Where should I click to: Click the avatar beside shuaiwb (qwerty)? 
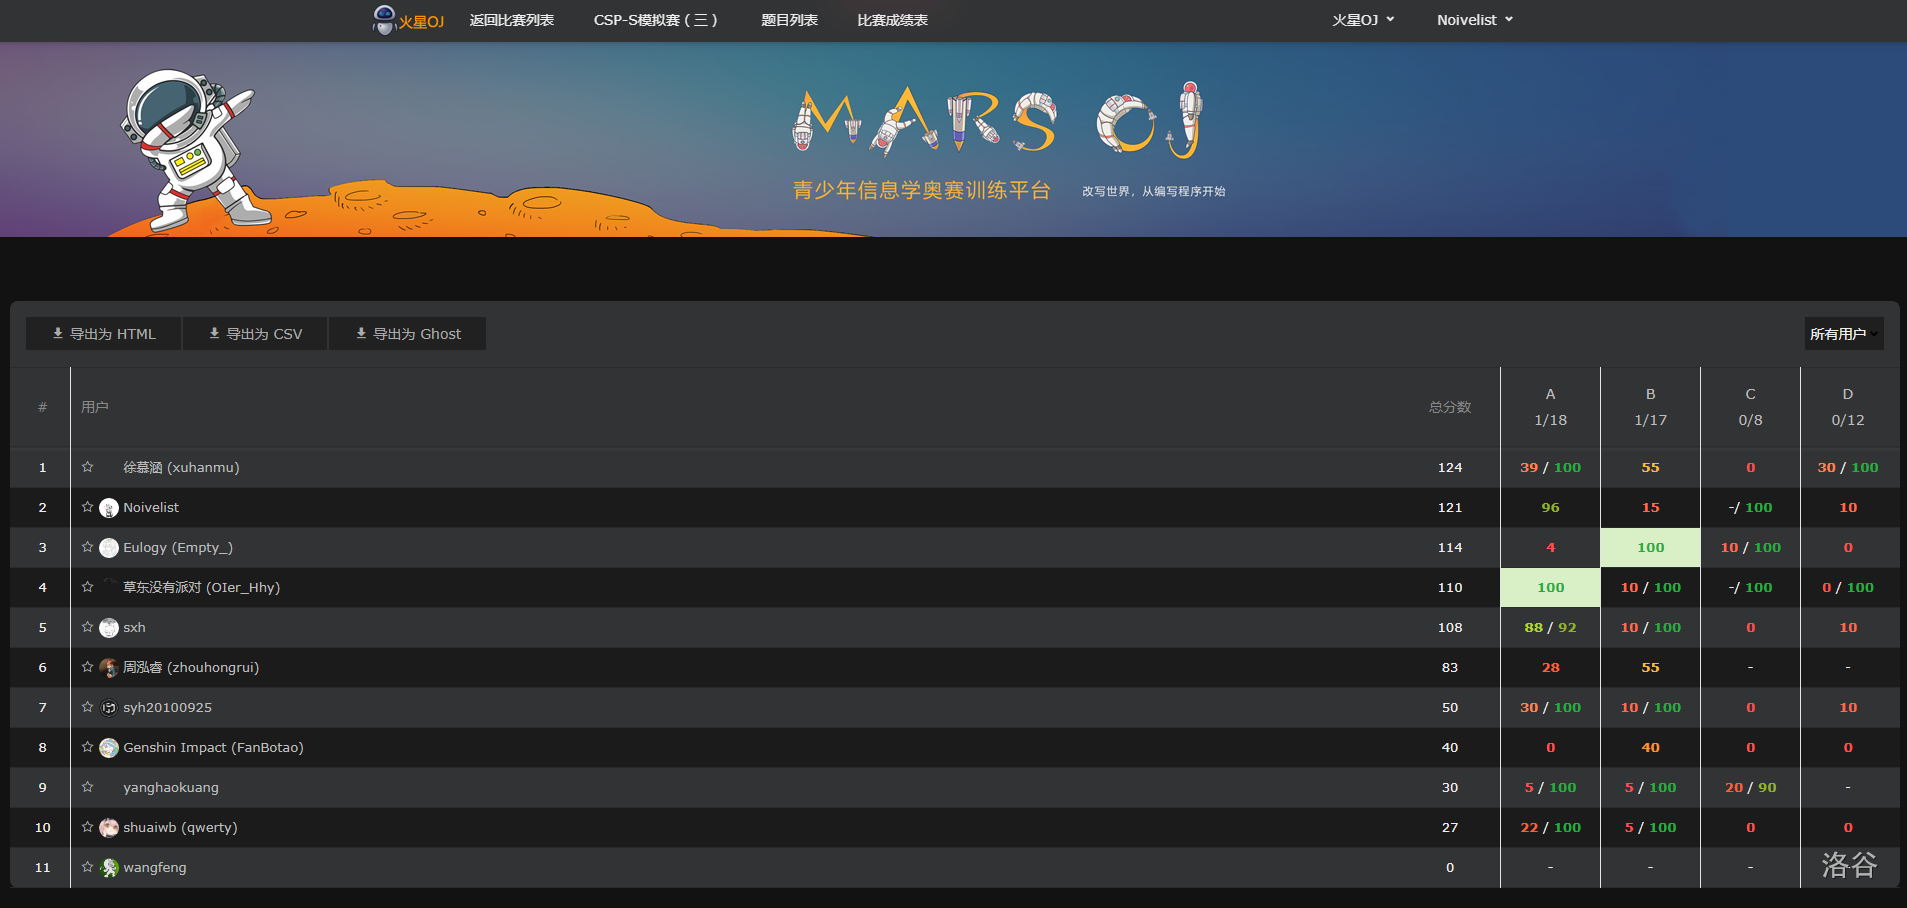(x=109, y=828)
